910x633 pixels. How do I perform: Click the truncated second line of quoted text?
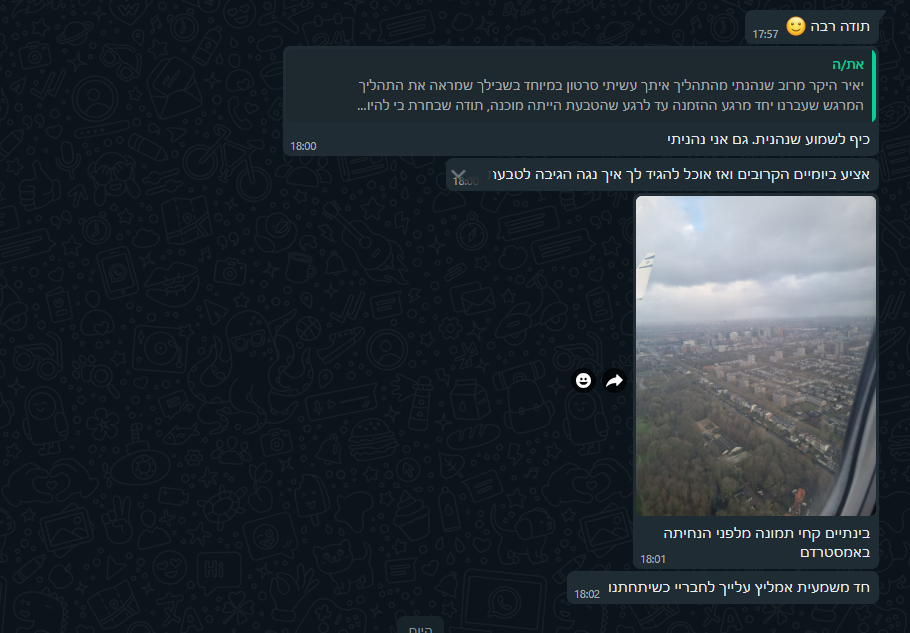610,106
